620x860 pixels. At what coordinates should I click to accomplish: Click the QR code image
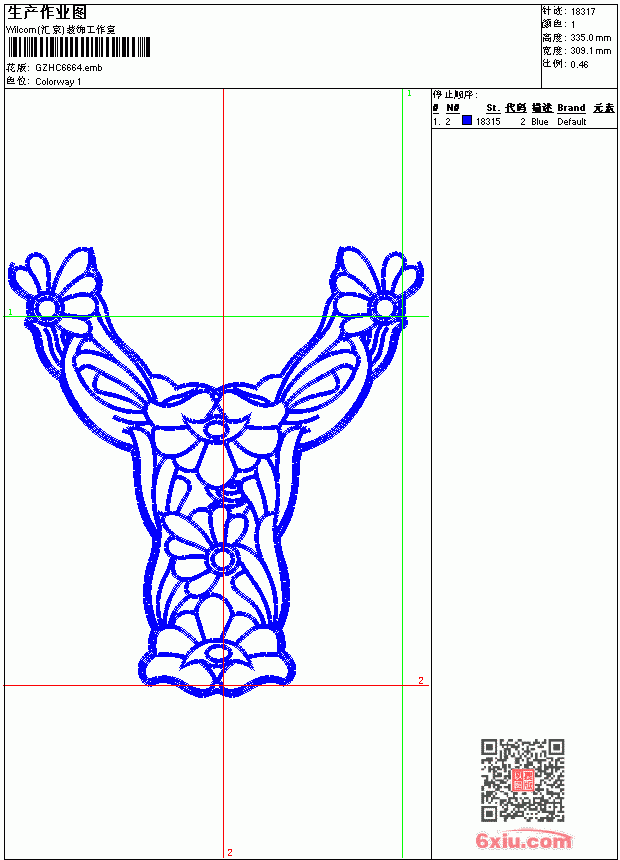tap(522, 780)
